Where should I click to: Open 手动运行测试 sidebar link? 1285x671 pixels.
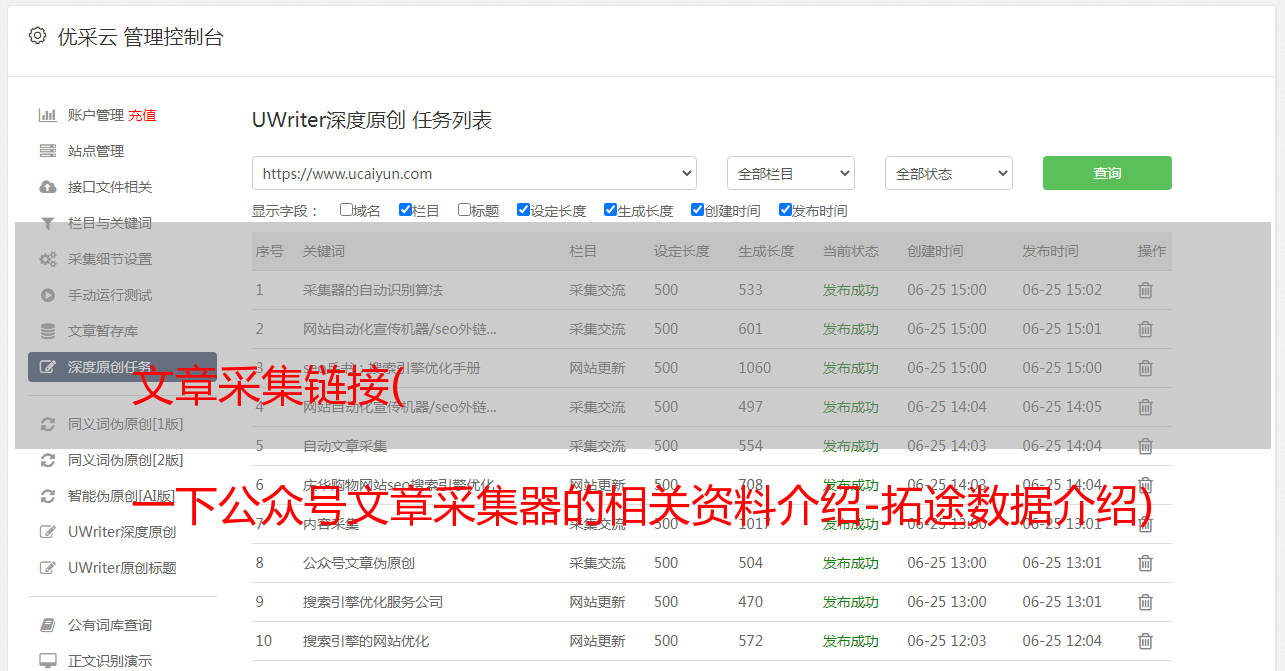[110, 295]
